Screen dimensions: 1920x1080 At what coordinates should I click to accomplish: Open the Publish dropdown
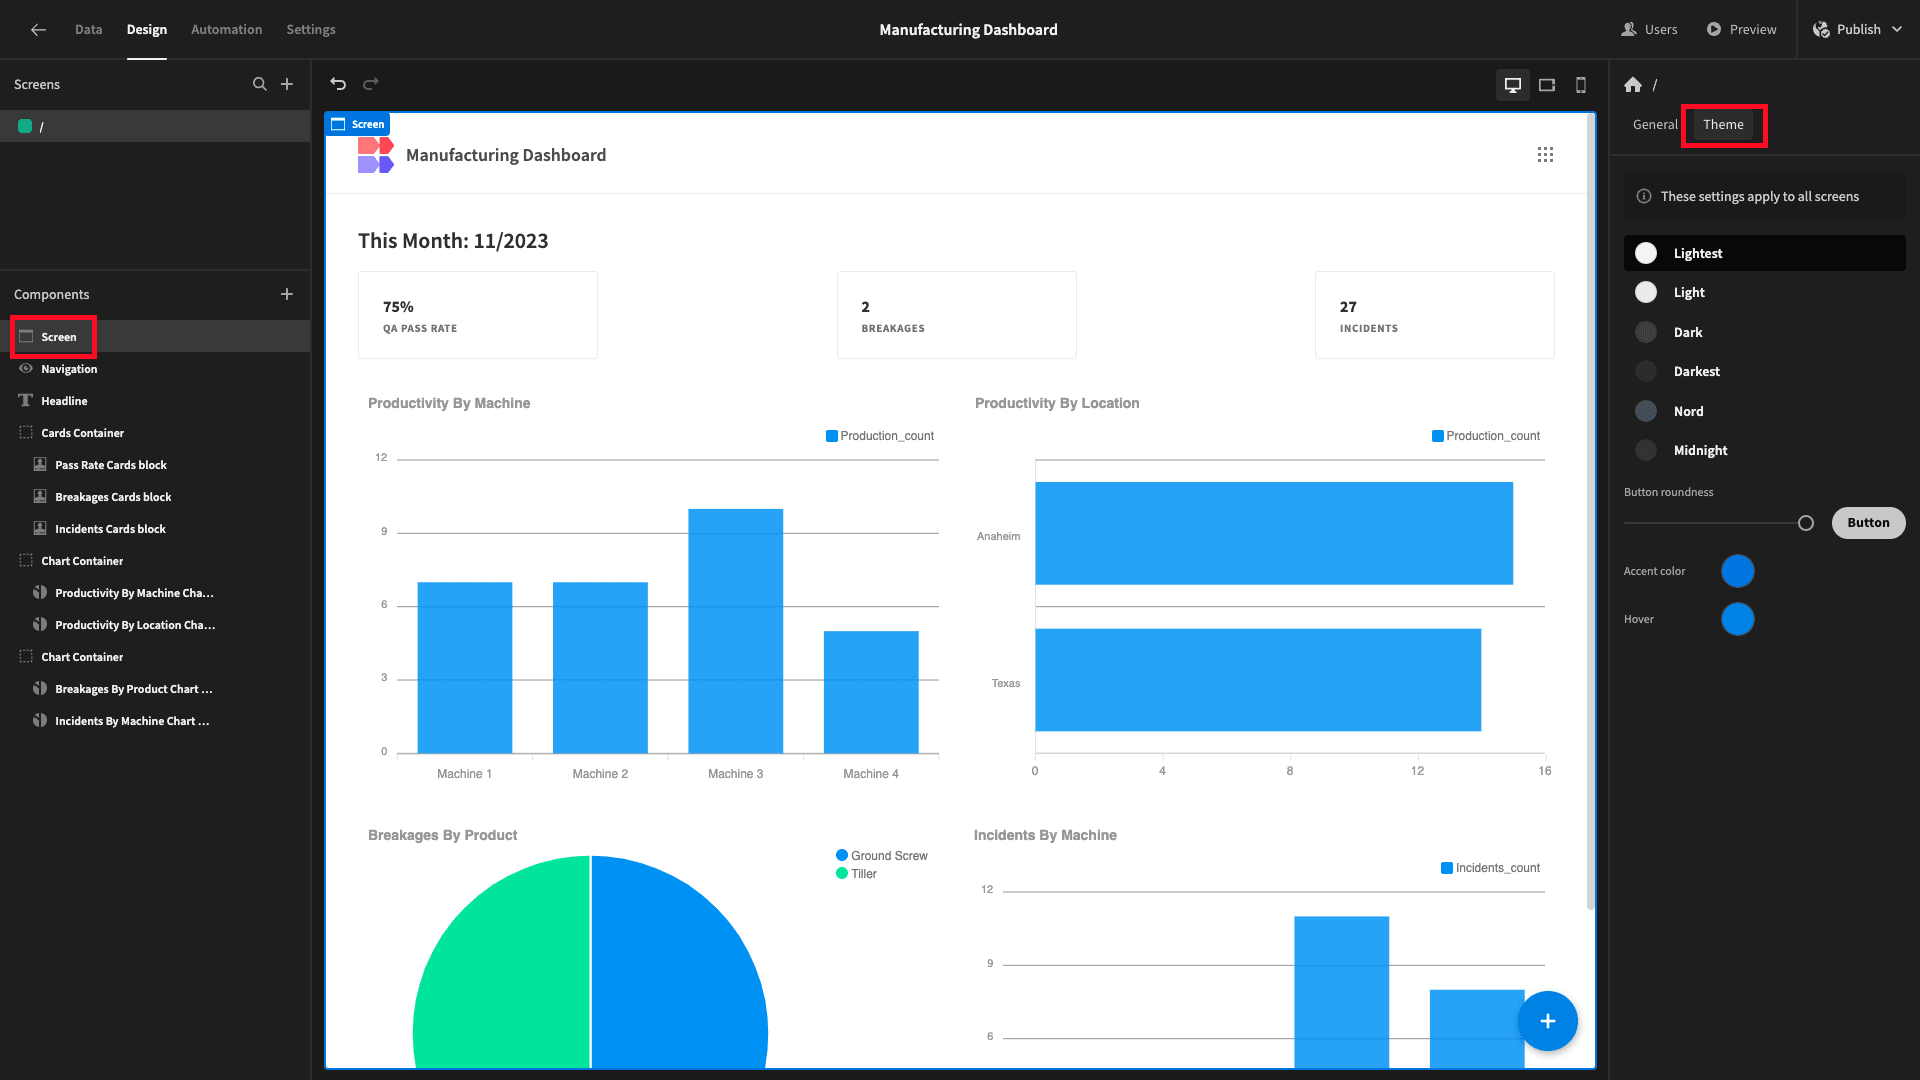(1857, 30)
